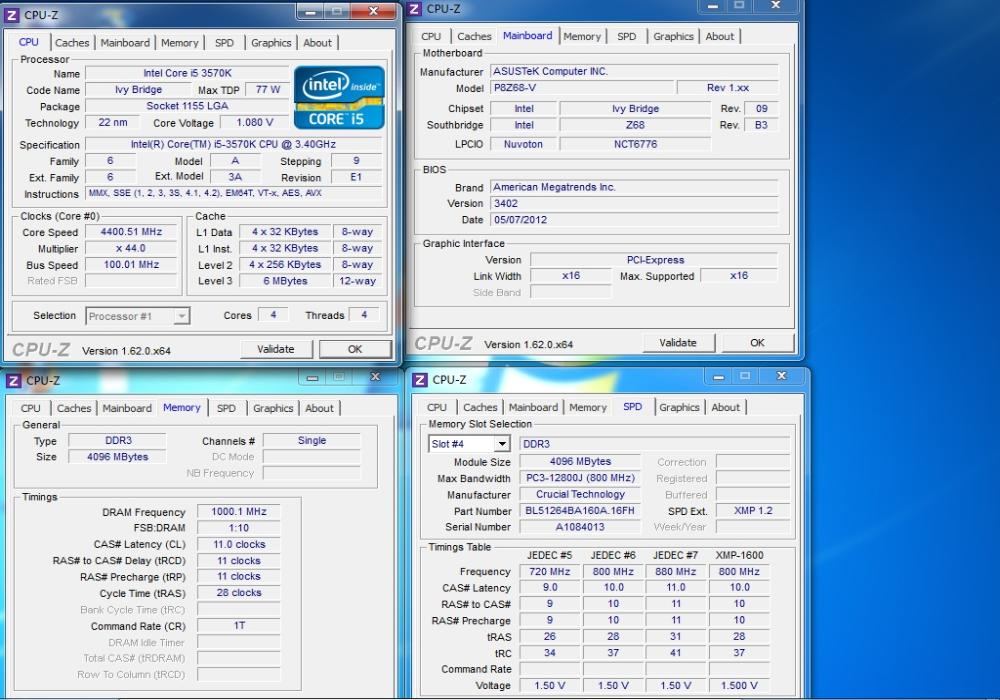1000x700 pixels.
Task: Switch to Memory tab in the CPU window
Action: point(180,43)
